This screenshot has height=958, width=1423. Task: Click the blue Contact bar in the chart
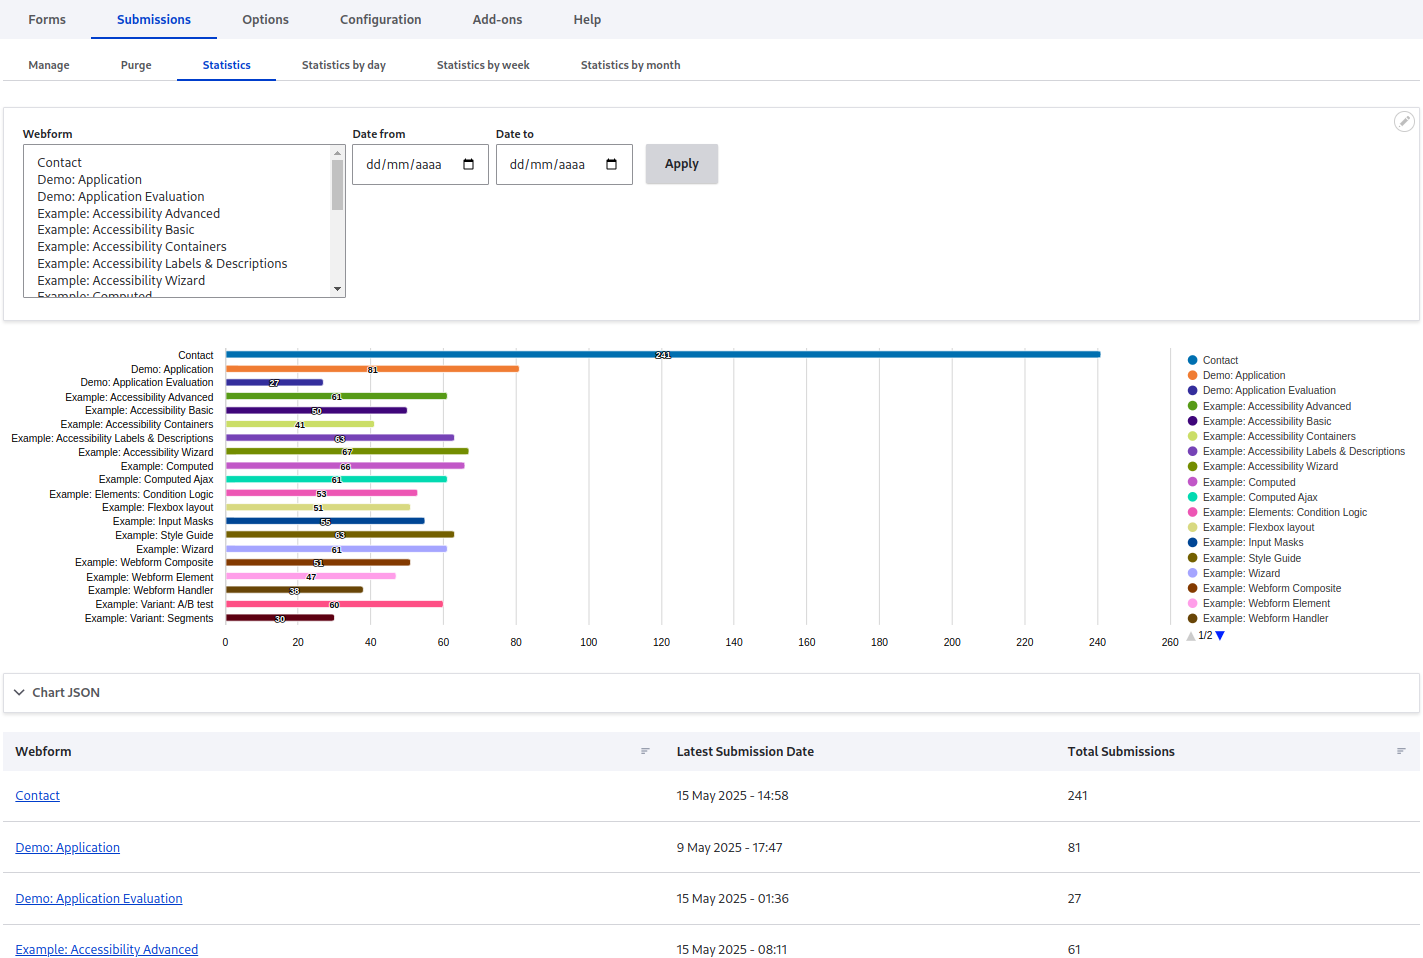pyautogui.click(x=663, y=354)
